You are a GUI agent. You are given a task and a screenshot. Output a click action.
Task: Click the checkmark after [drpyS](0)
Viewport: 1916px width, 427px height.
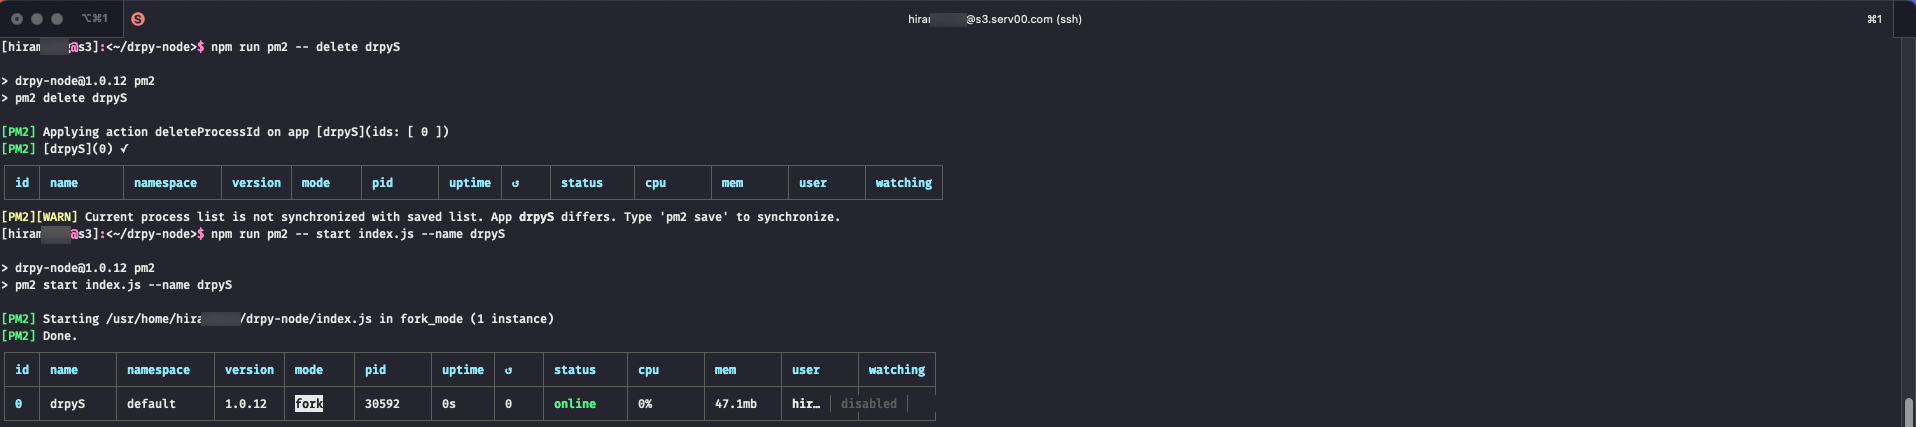point(124,149)
